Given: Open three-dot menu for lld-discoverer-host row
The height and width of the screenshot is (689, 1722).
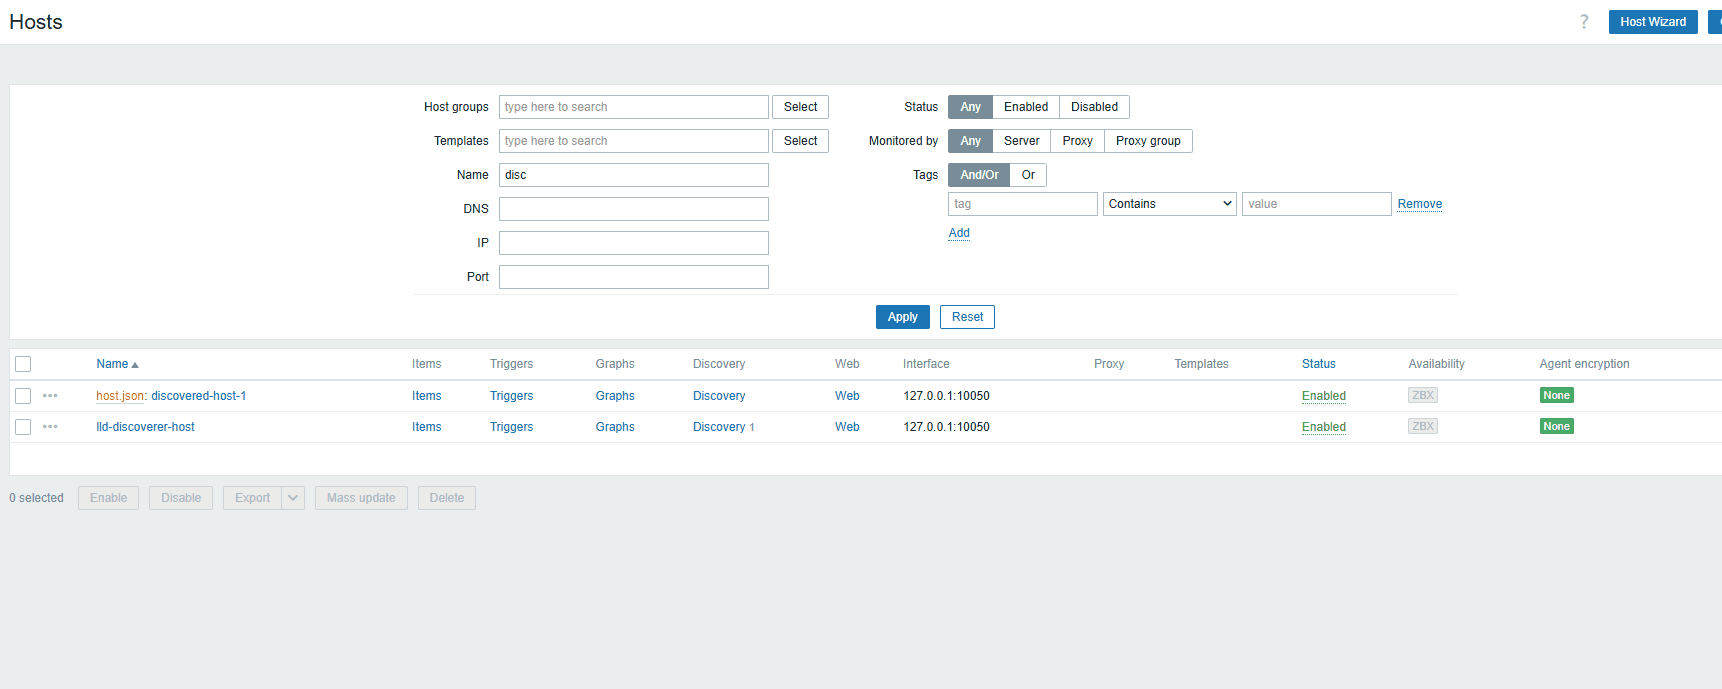Looking at the screenshot, I should pyautogui.click(x=50, y=427).
